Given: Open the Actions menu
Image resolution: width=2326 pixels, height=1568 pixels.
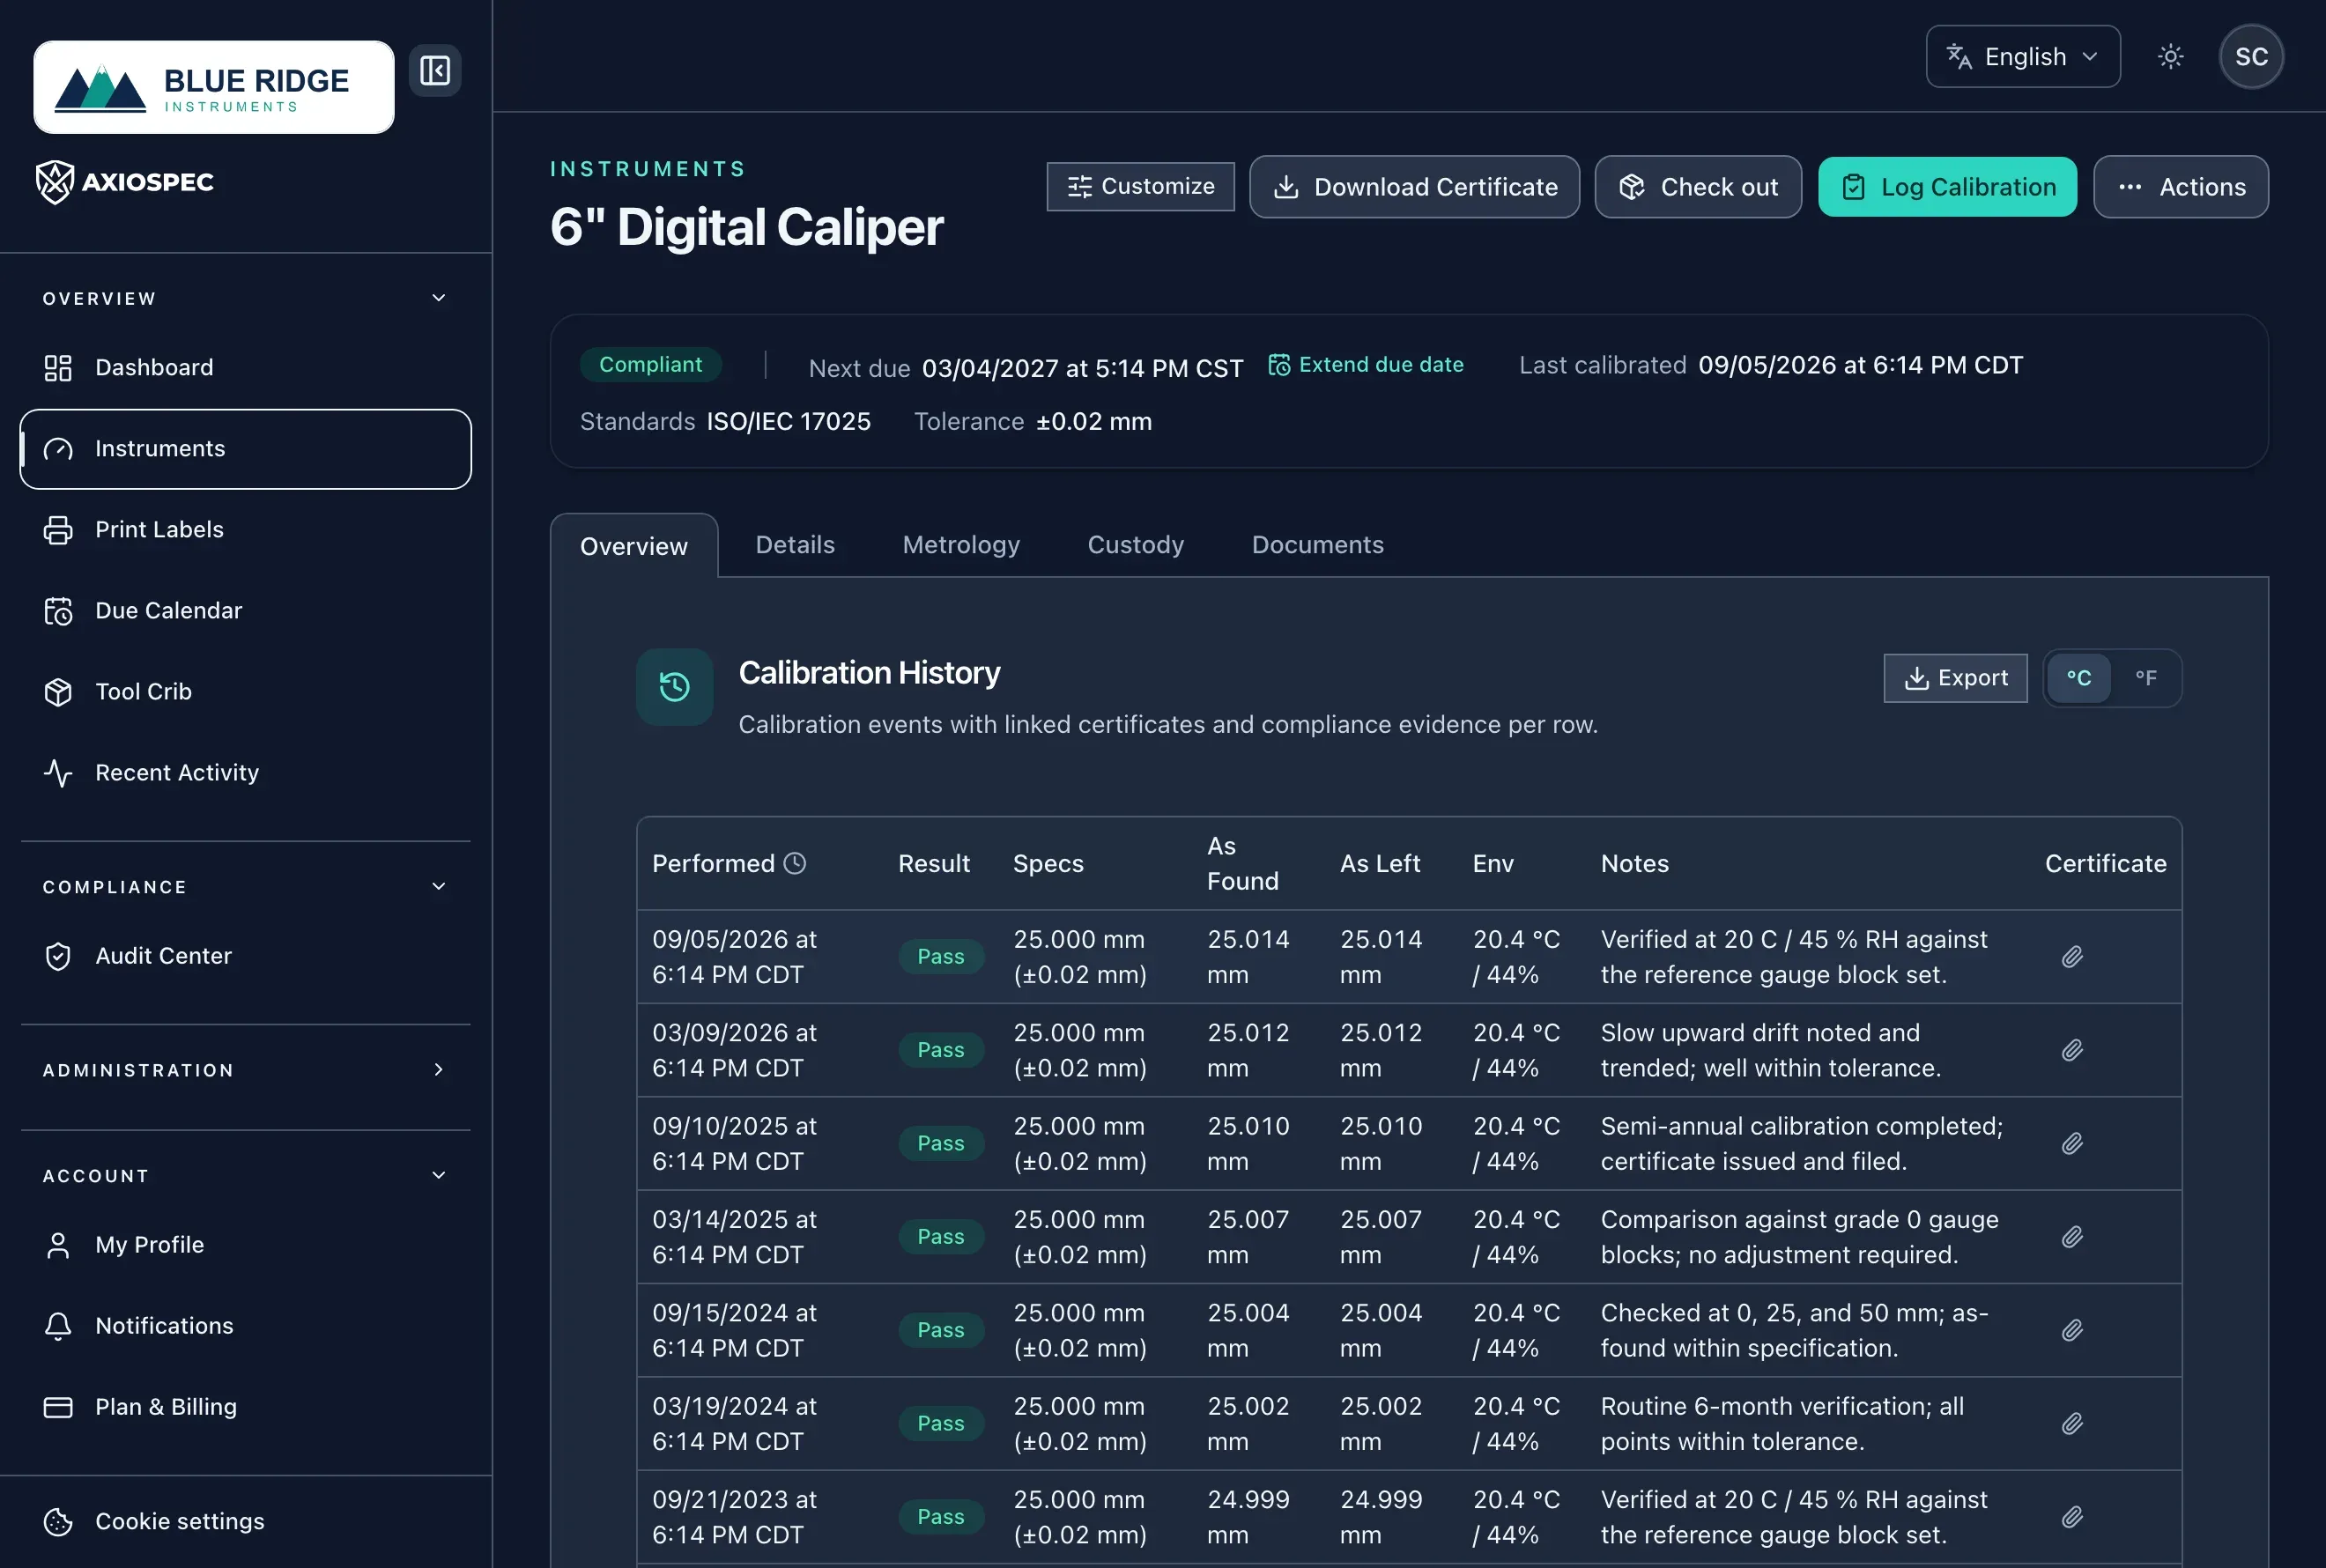Looking at the screenshot, I should (x=2181, y=187).
